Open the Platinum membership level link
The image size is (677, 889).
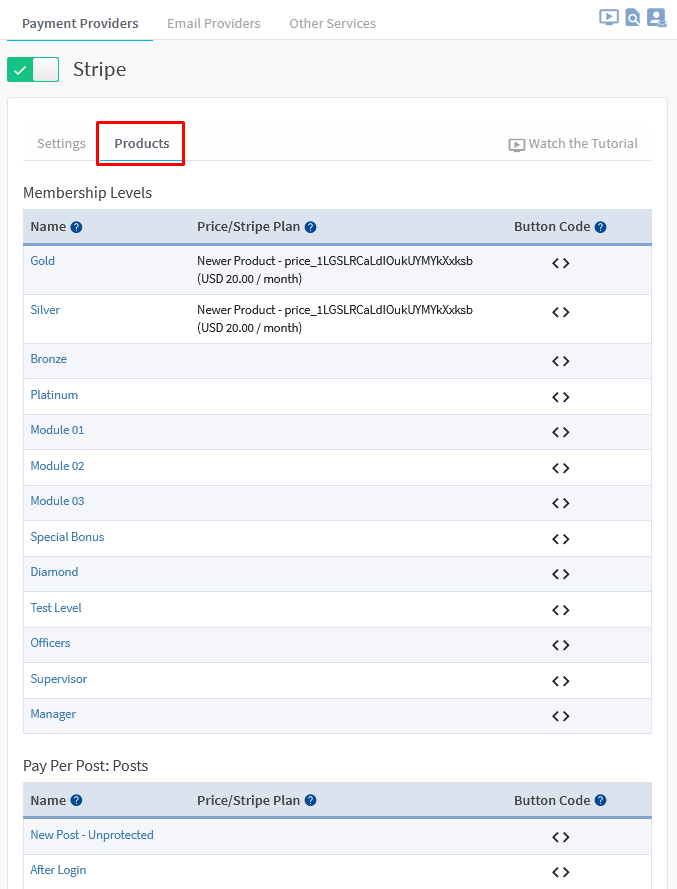[54, 395]
